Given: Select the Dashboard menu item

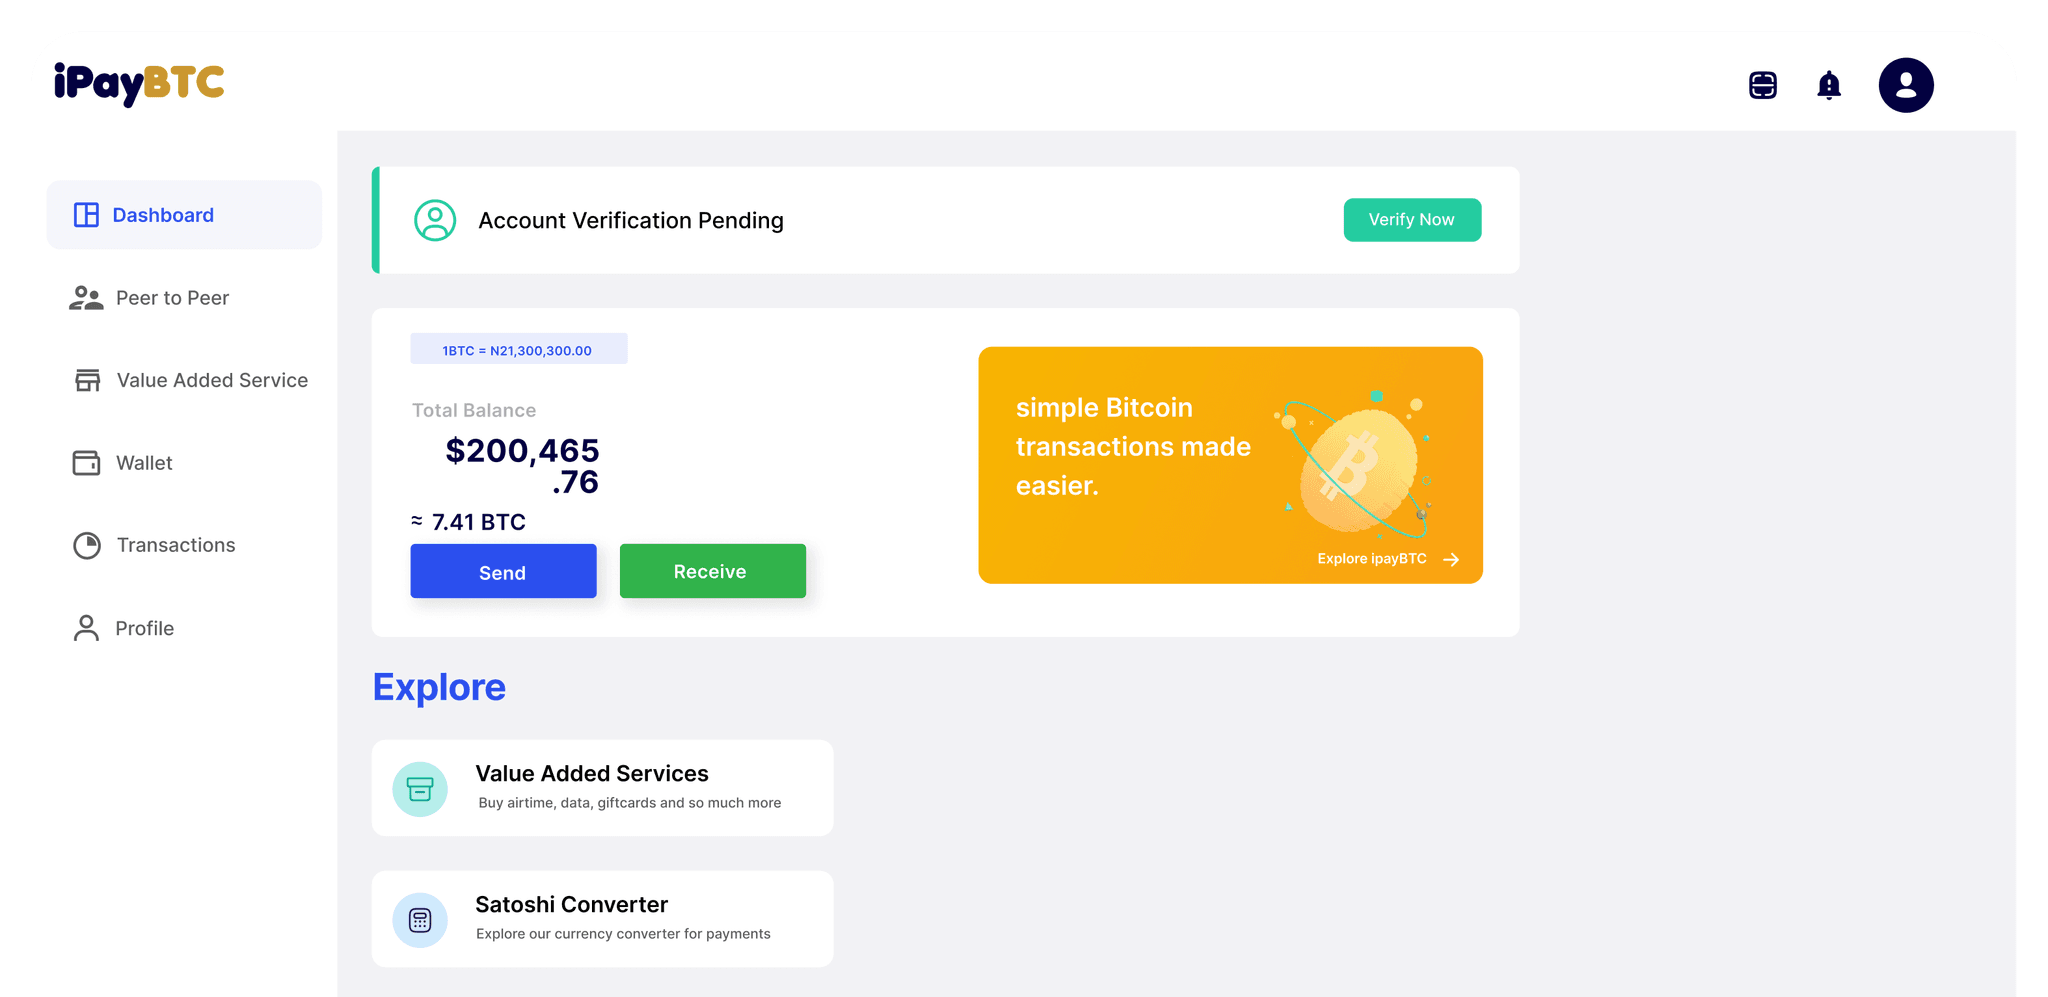Looking at the screenshot, I should (x=163, y=215).
